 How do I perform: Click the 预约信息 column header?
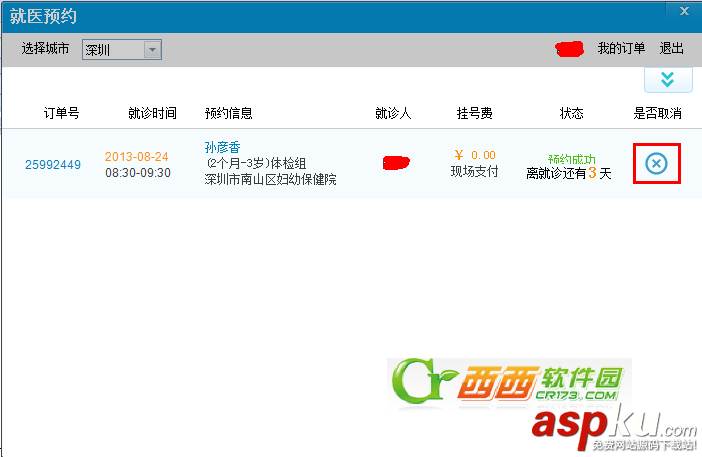click(x=228, y=113)
